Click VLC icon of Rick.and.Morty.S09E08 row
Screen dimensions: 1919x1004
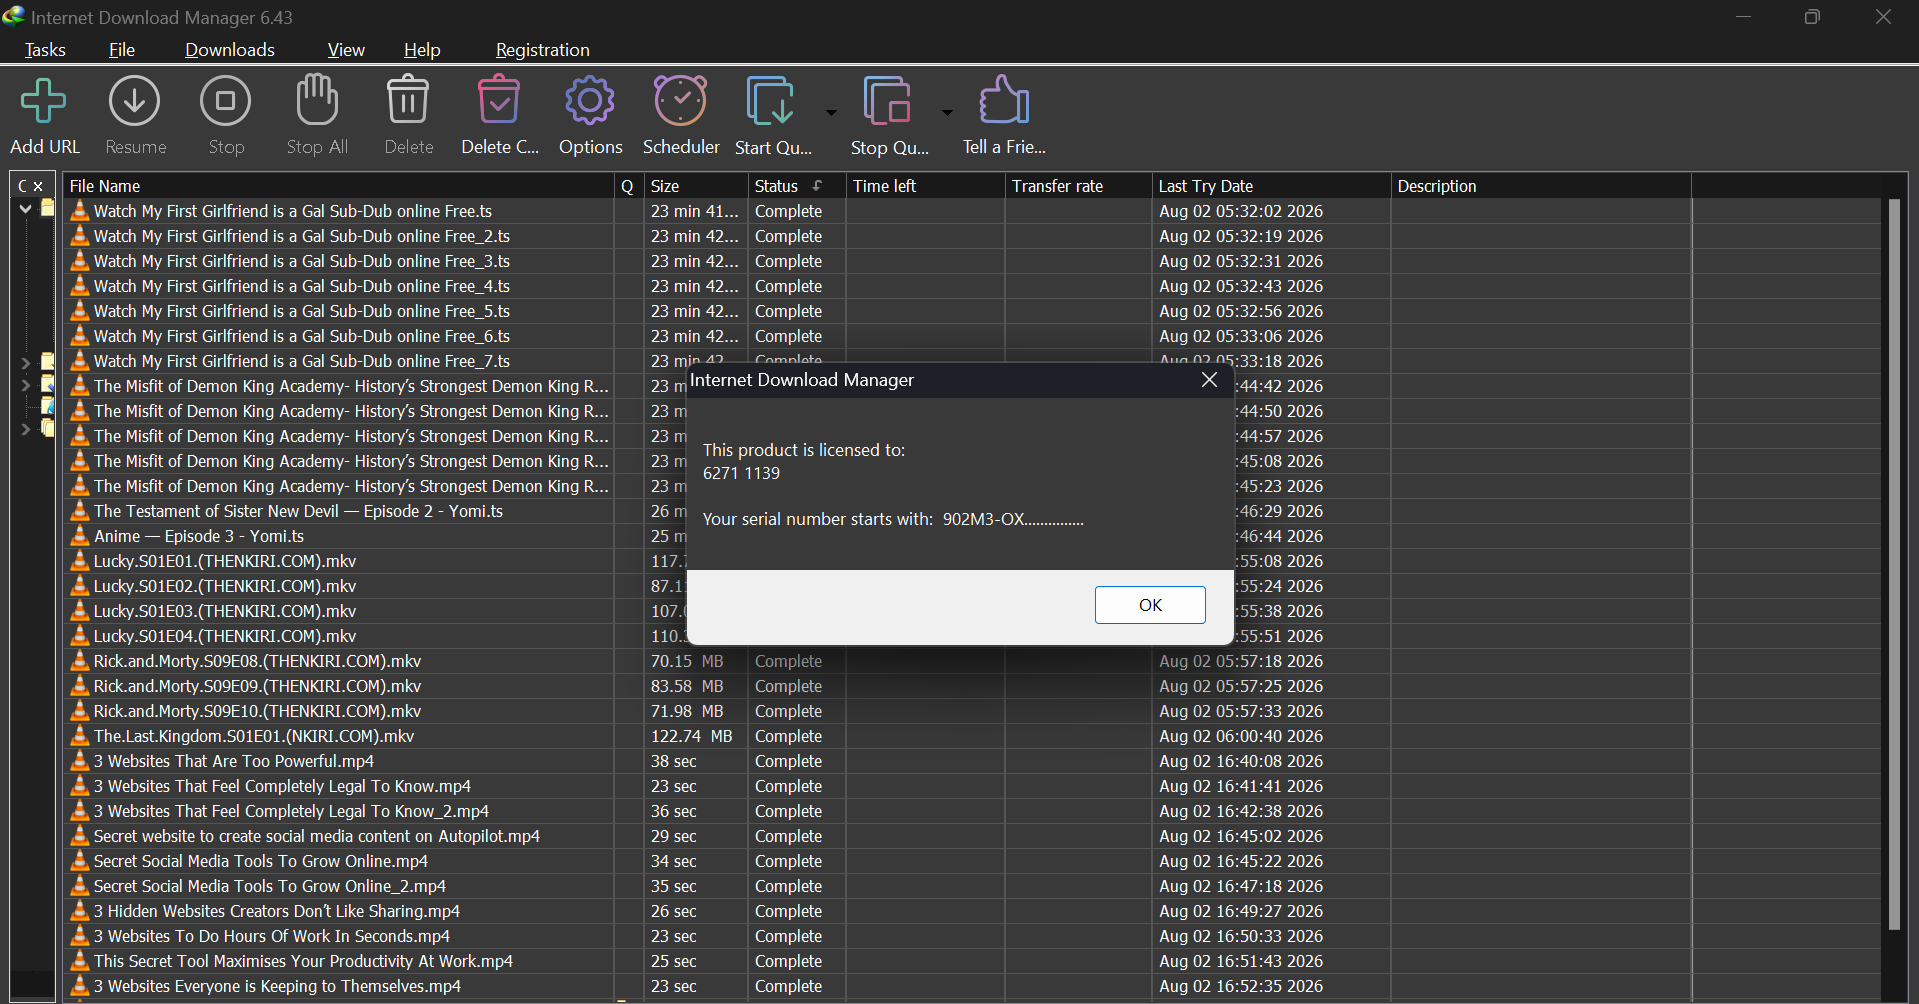click(x=80, y=661)
